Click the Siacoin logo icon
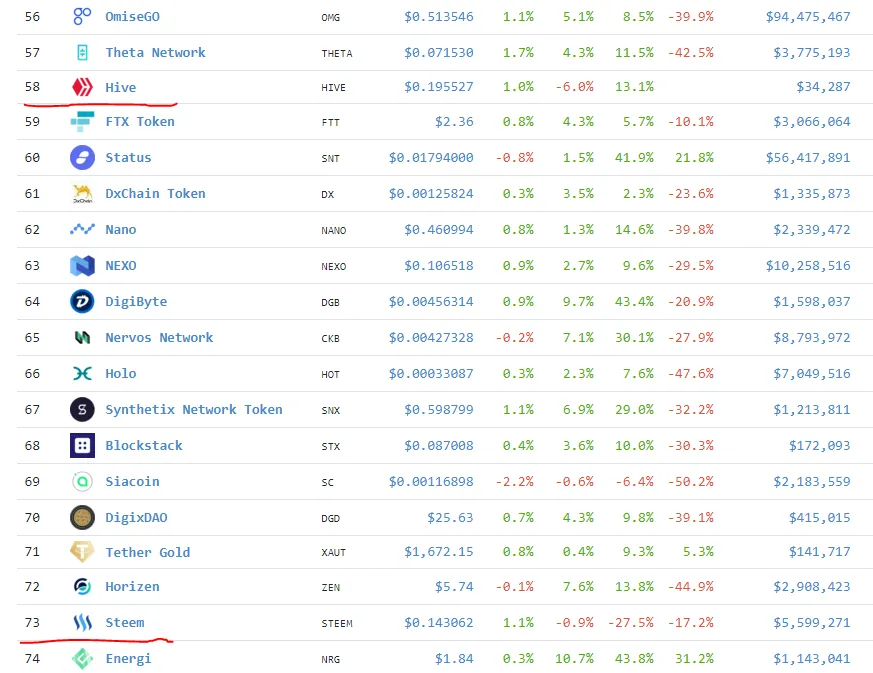Viewport: 873px width, 673px height. [x=82, y=482]
